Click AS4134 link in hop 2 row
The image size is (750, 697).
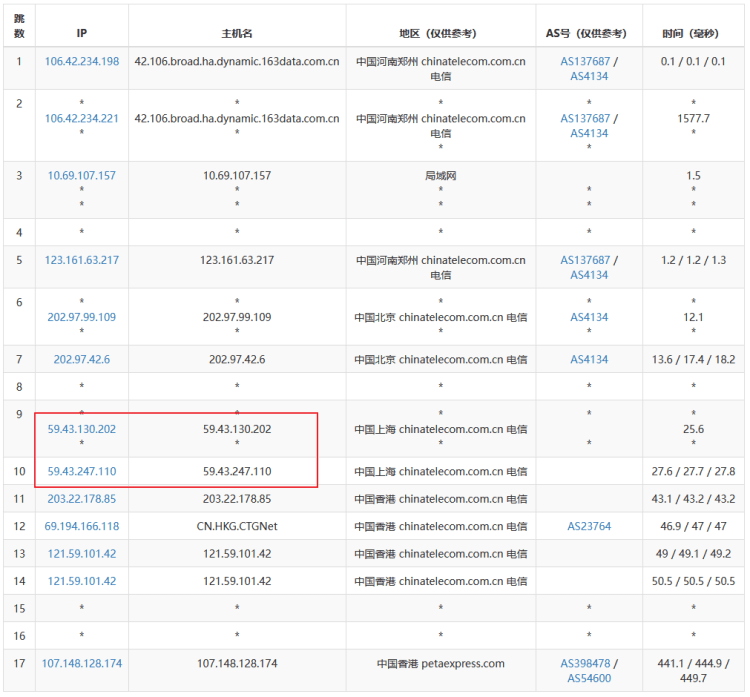pos(589,133)
